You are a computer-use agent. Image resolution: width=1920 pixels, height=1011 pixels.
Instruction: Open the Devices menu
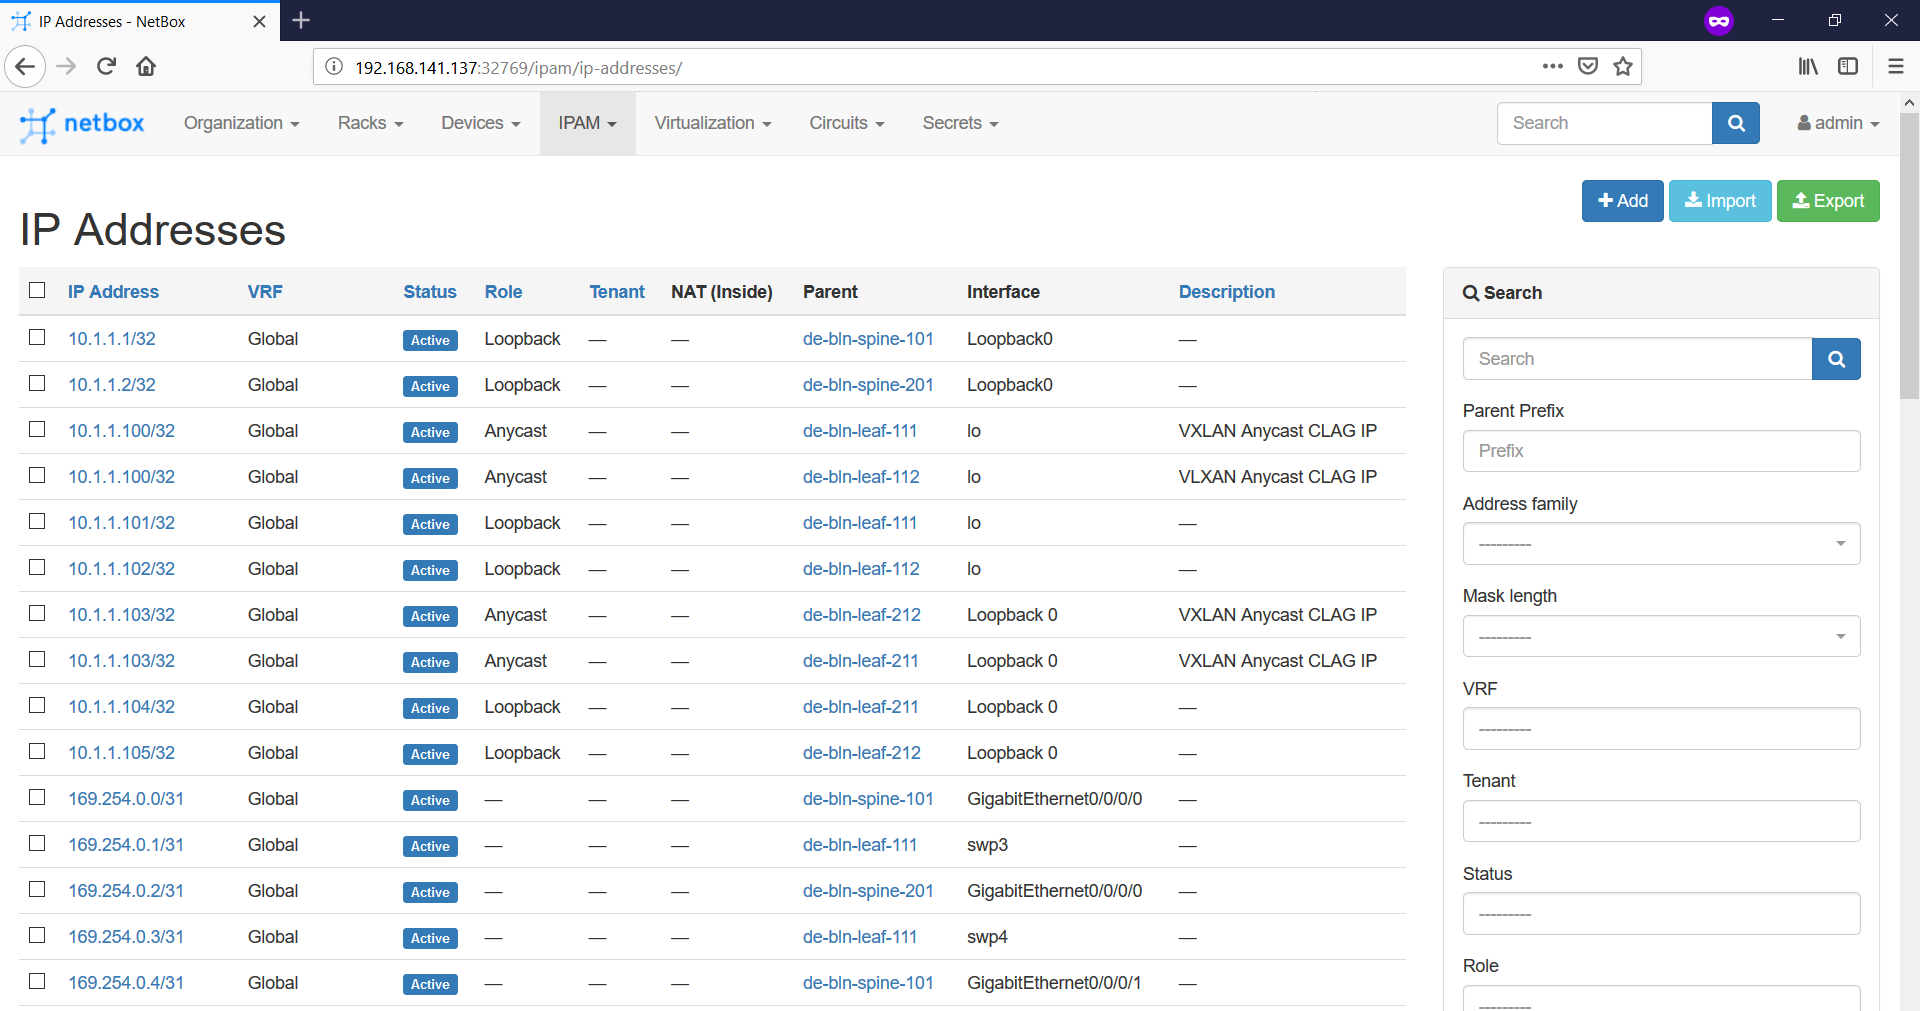[480, 123]
